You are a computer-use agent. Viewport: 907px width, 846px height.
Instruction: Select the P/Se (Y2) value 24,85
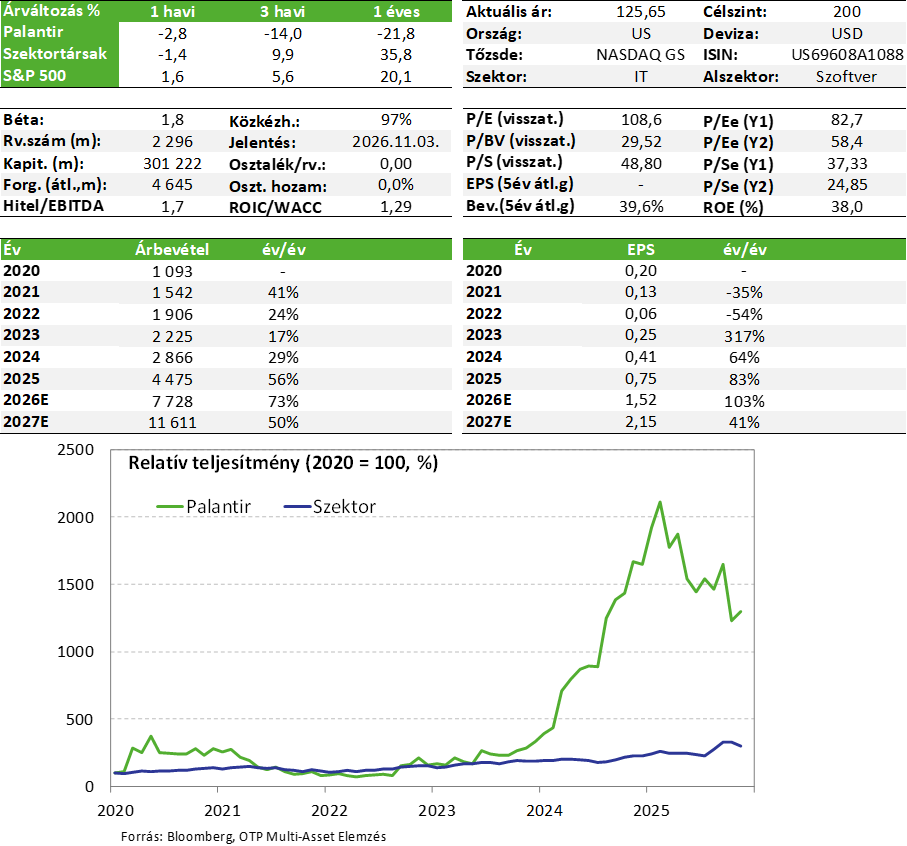click(x=847, y=185)
